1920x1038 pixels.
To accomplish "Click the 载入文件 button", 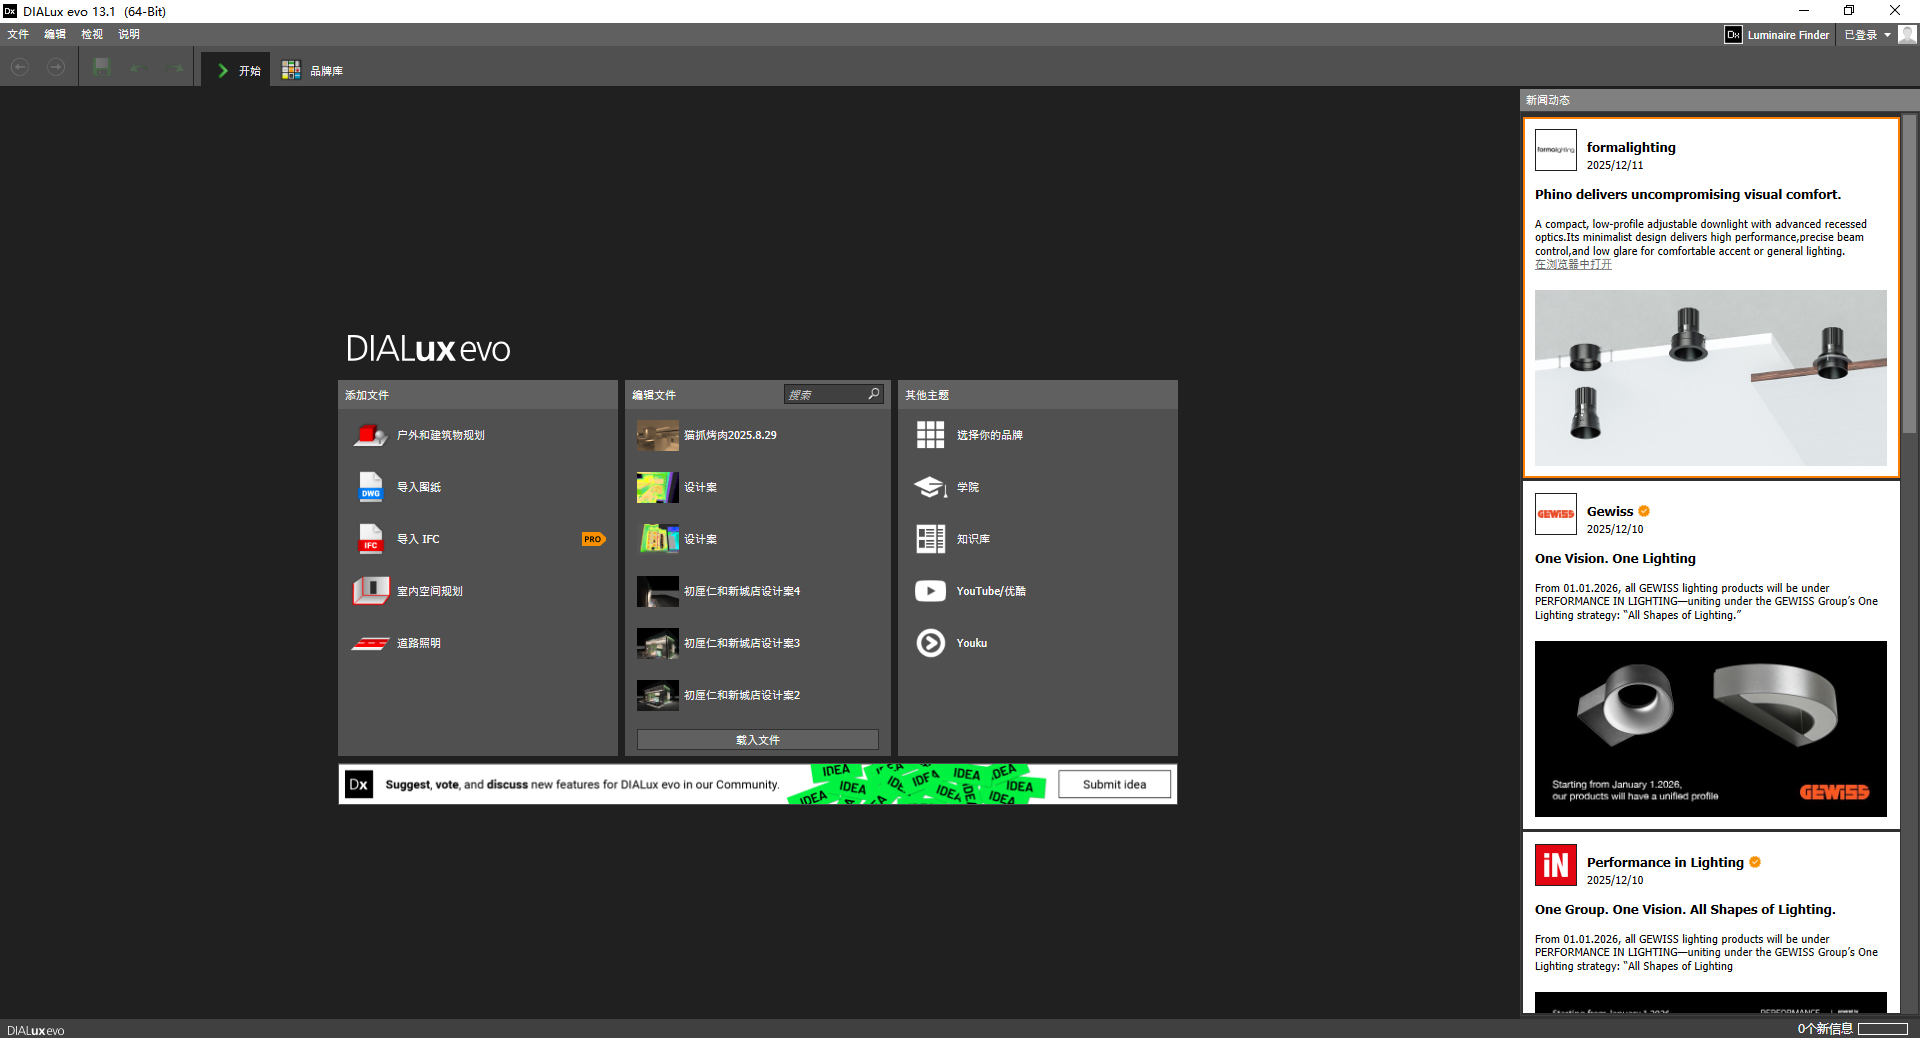I will tap(757, 740).
